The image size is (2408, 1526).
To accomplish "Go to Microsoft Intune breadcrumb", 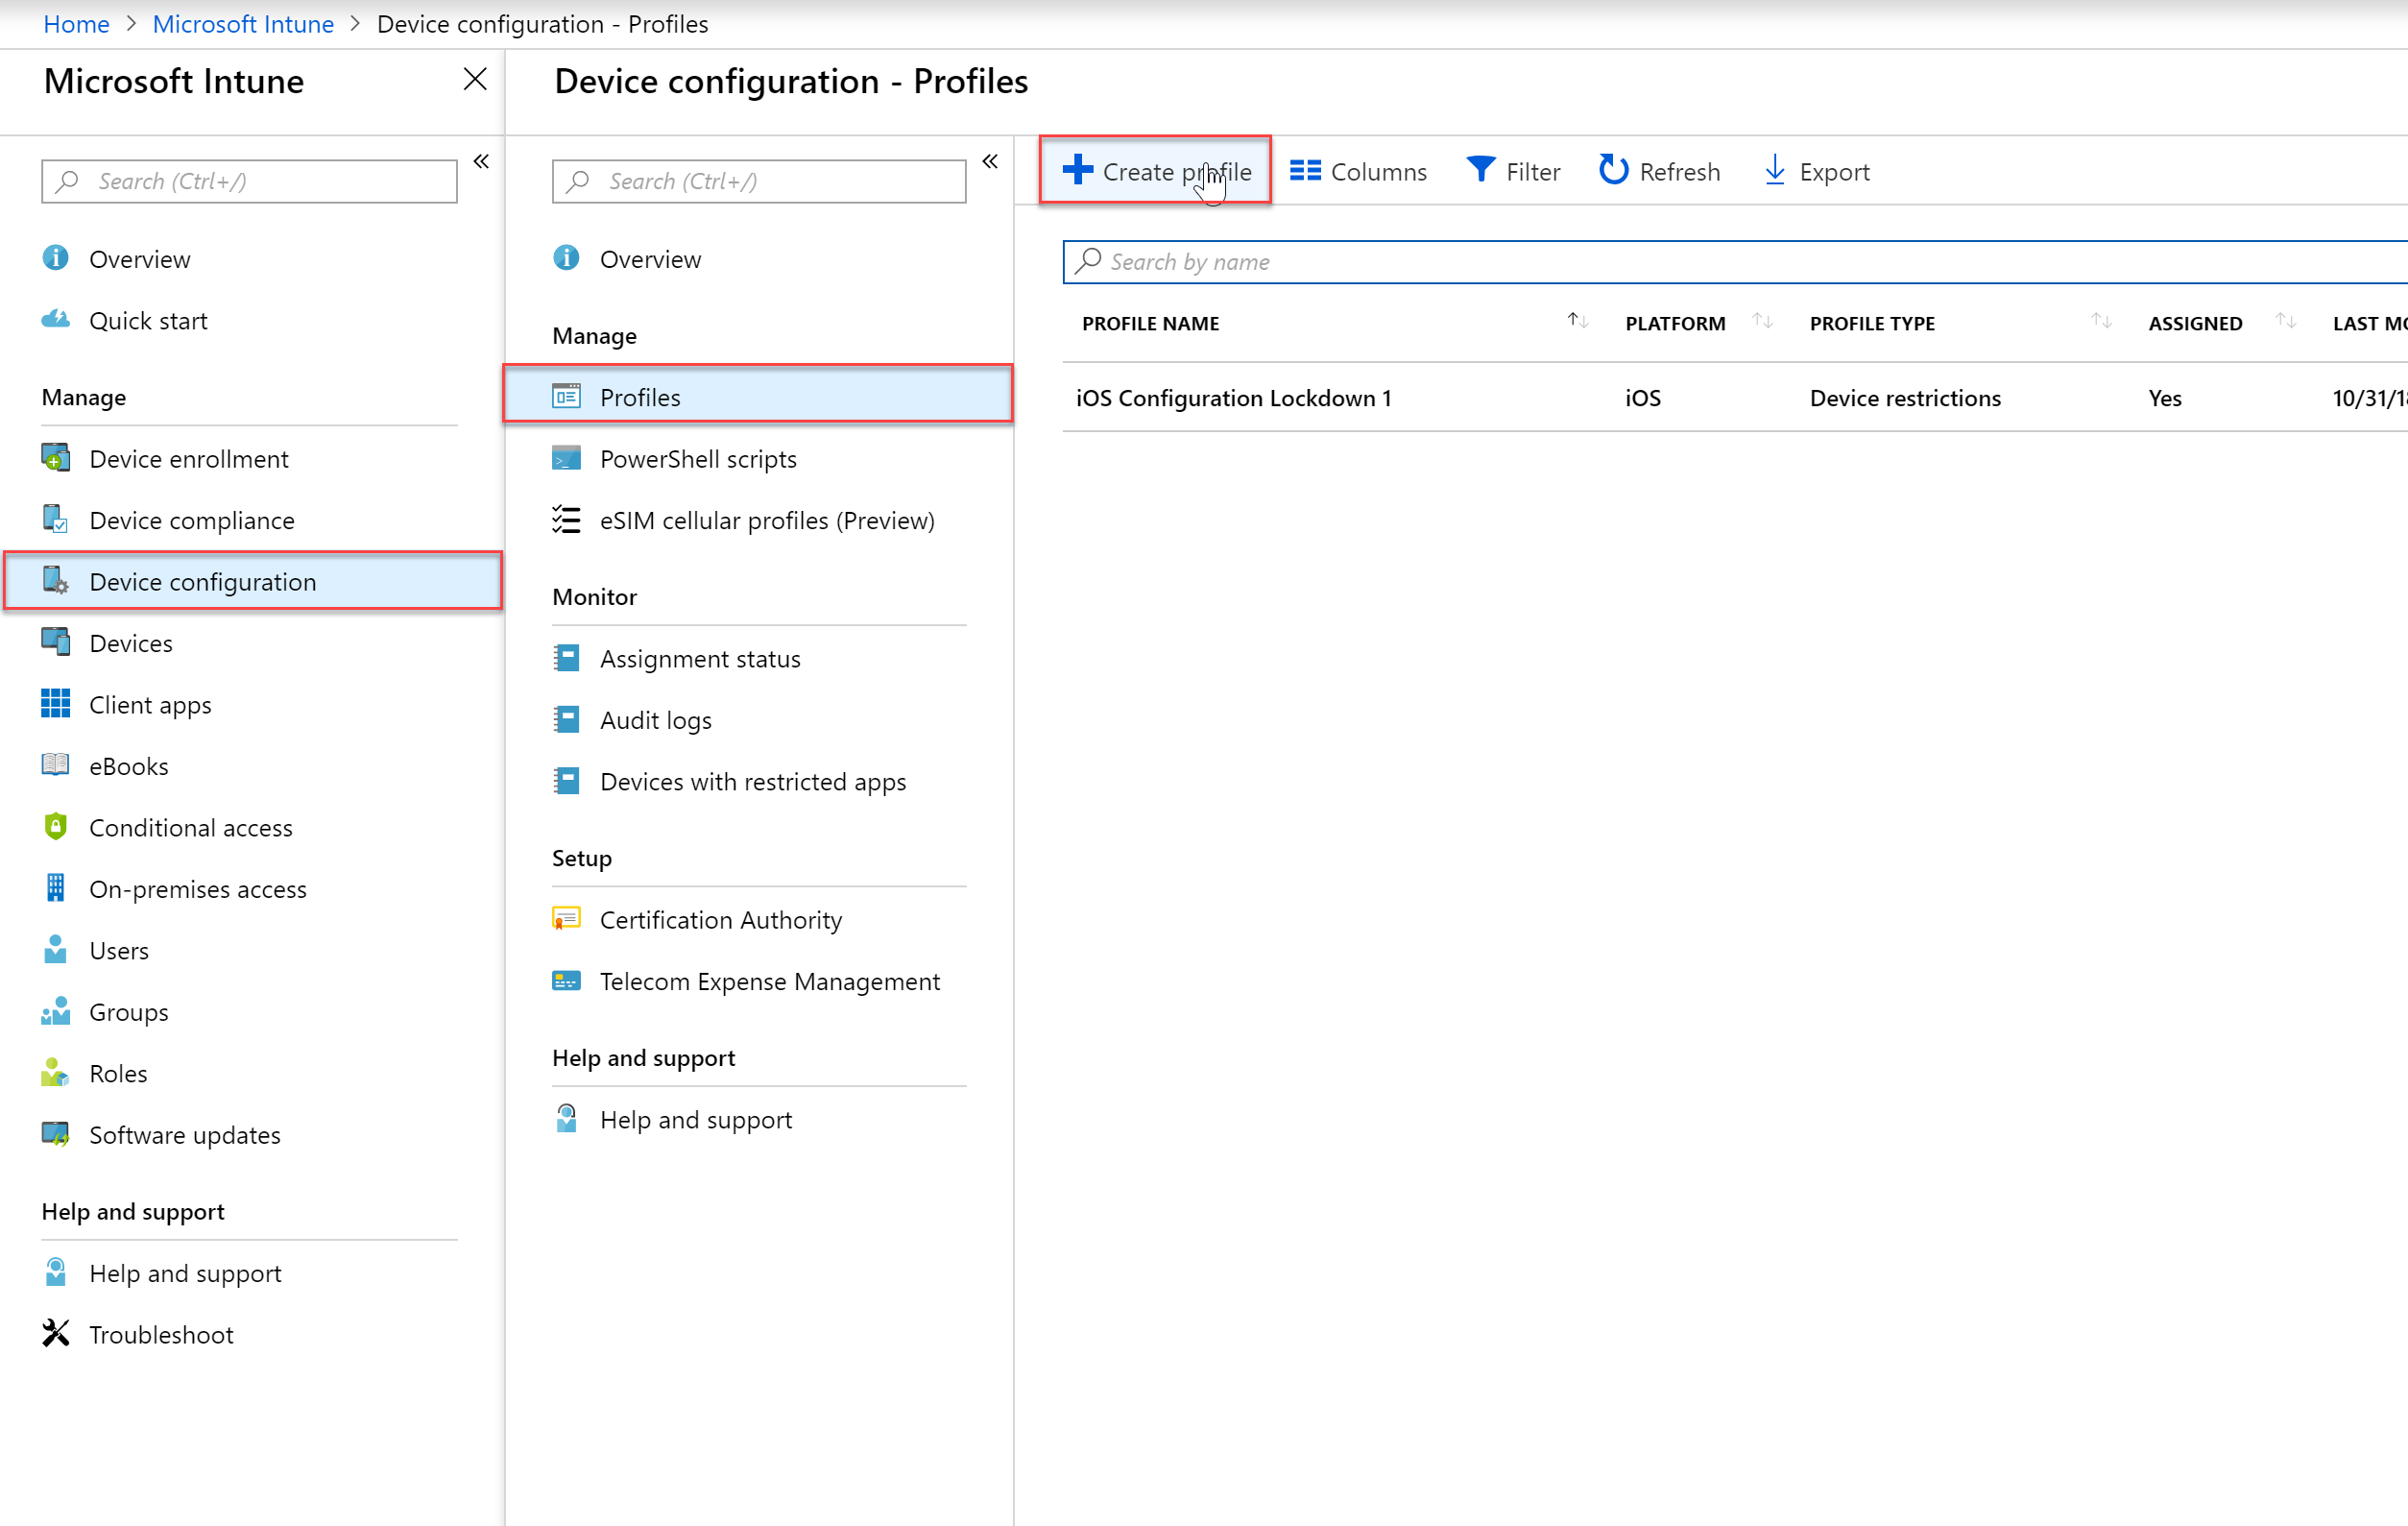I will click(x=243, y=24).
